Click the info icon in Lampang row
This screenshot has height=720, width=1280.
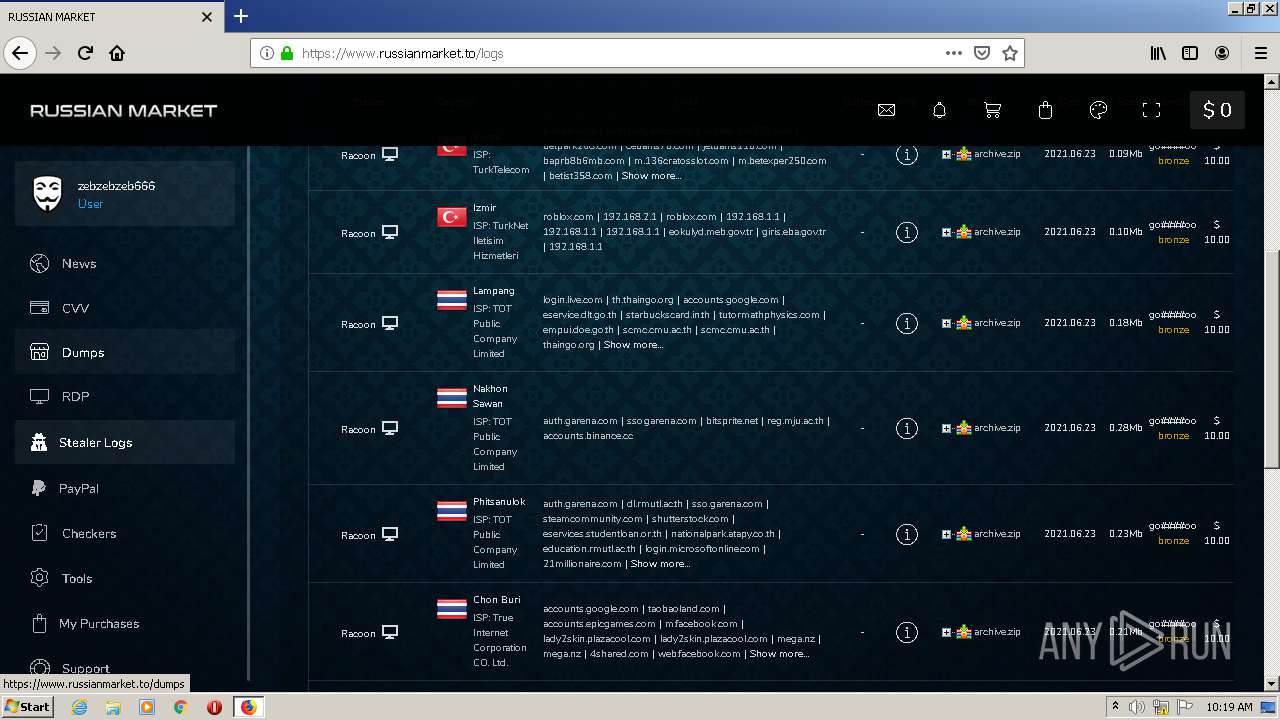point(907,323)
